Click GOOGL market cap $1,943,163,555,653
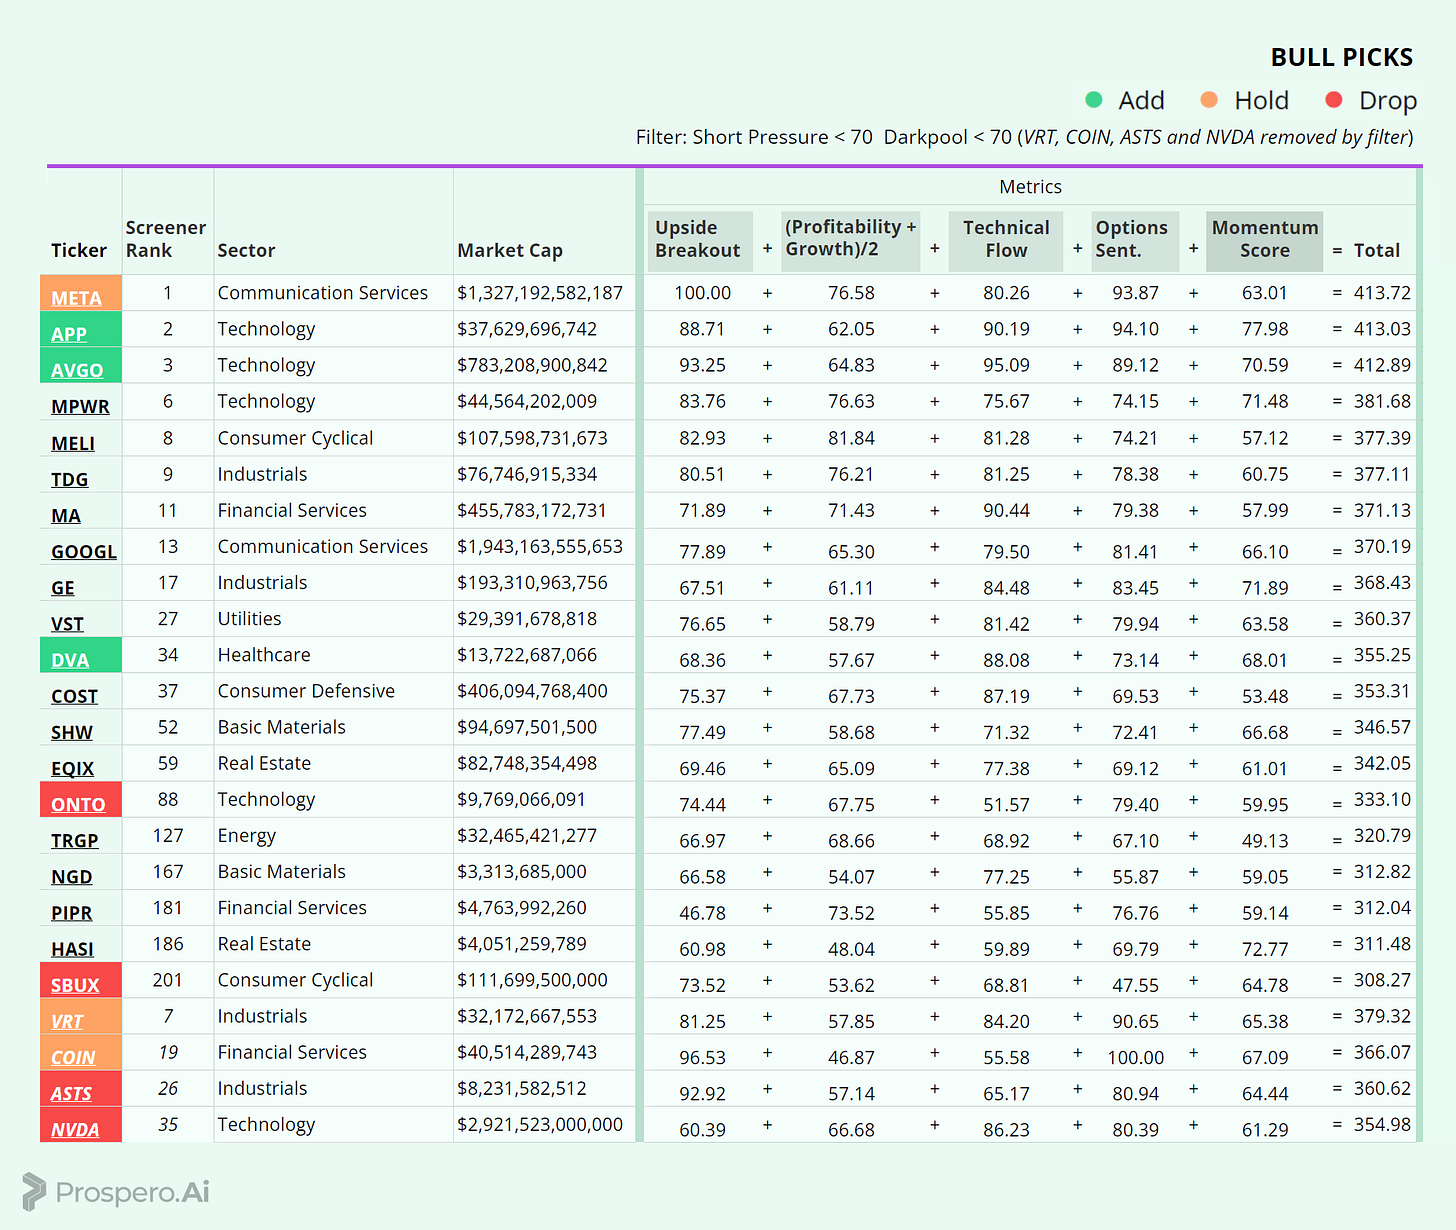This screenshot has height=1230, width=1456. pos(540,546)
